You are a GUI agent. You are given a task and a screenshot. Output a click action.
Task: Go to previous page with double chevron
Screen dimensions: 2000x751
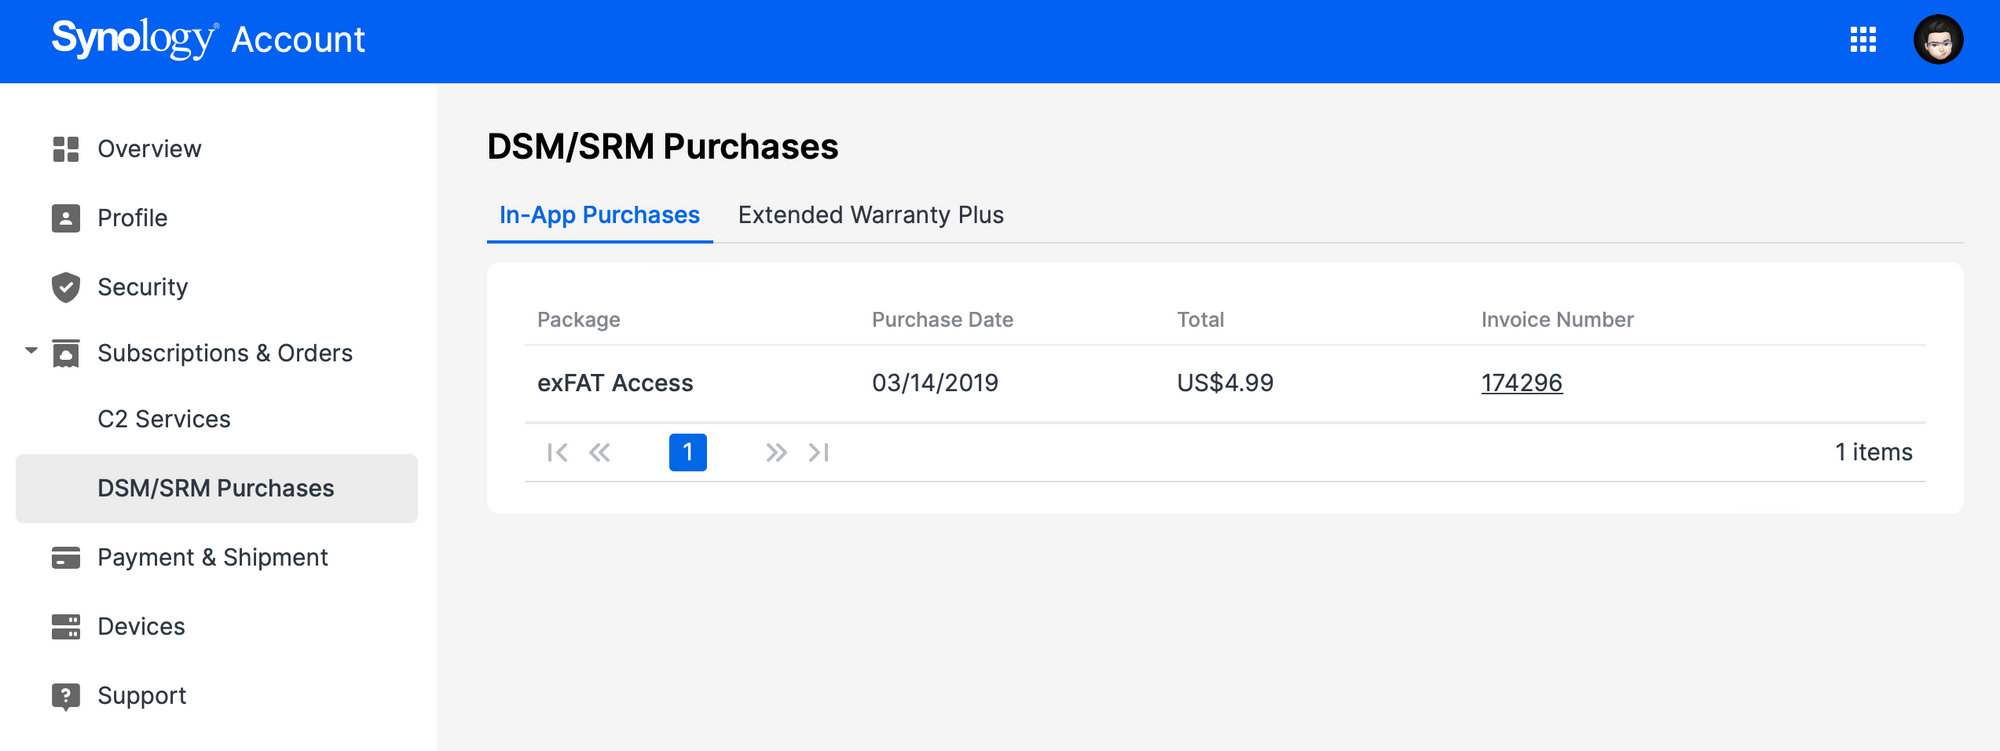[600, 453]
